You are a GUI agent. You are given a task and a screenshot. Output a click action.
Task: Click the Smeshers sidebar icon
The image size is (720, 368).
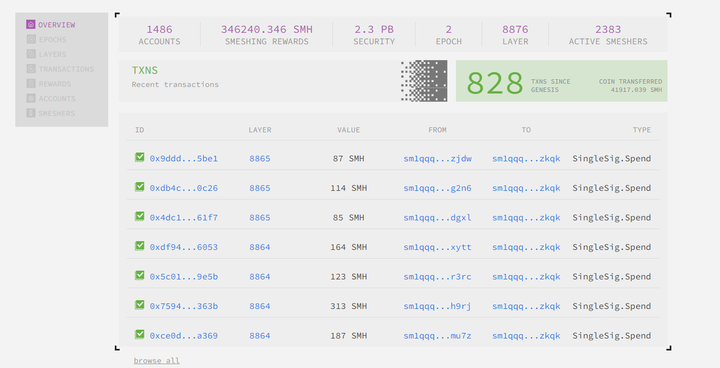pos(31,113)
